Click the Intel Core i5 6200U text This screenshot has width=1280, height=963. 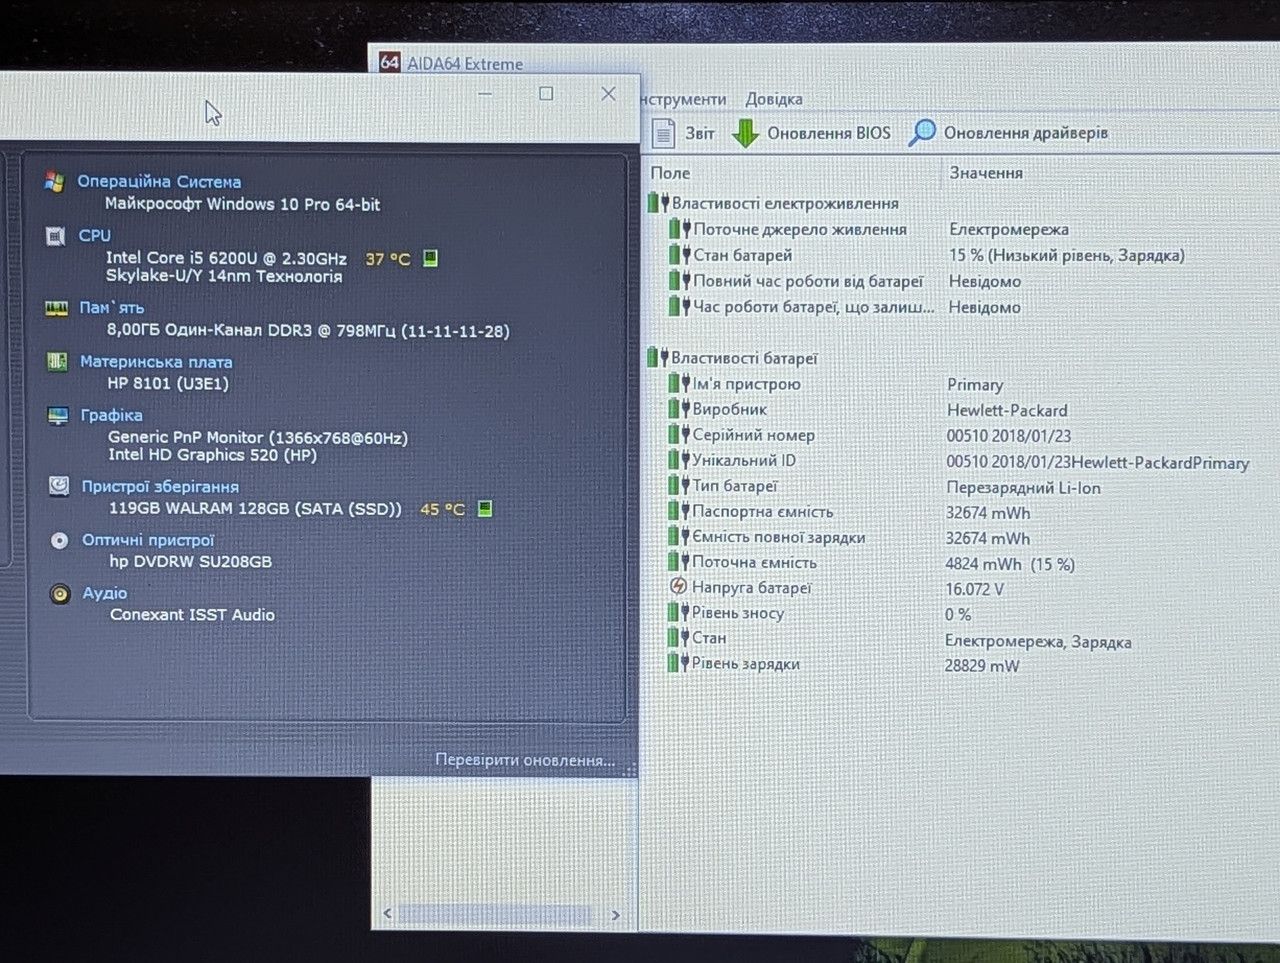226,258
